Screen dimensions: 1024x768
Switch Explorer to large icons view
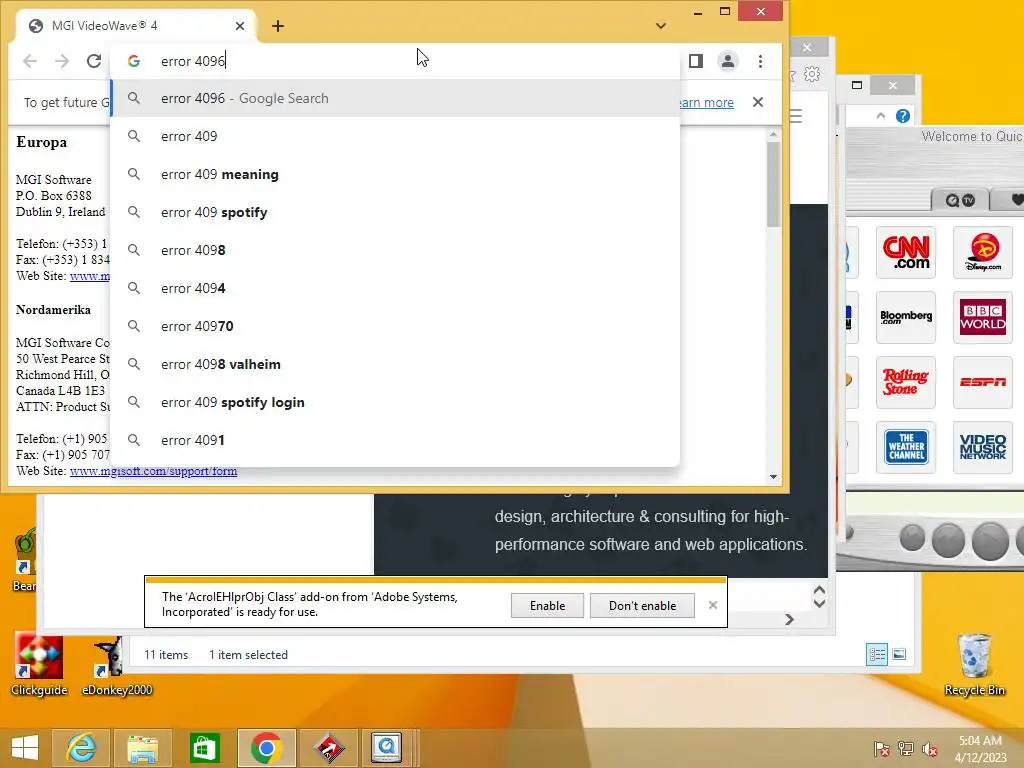tap(899, 654)
